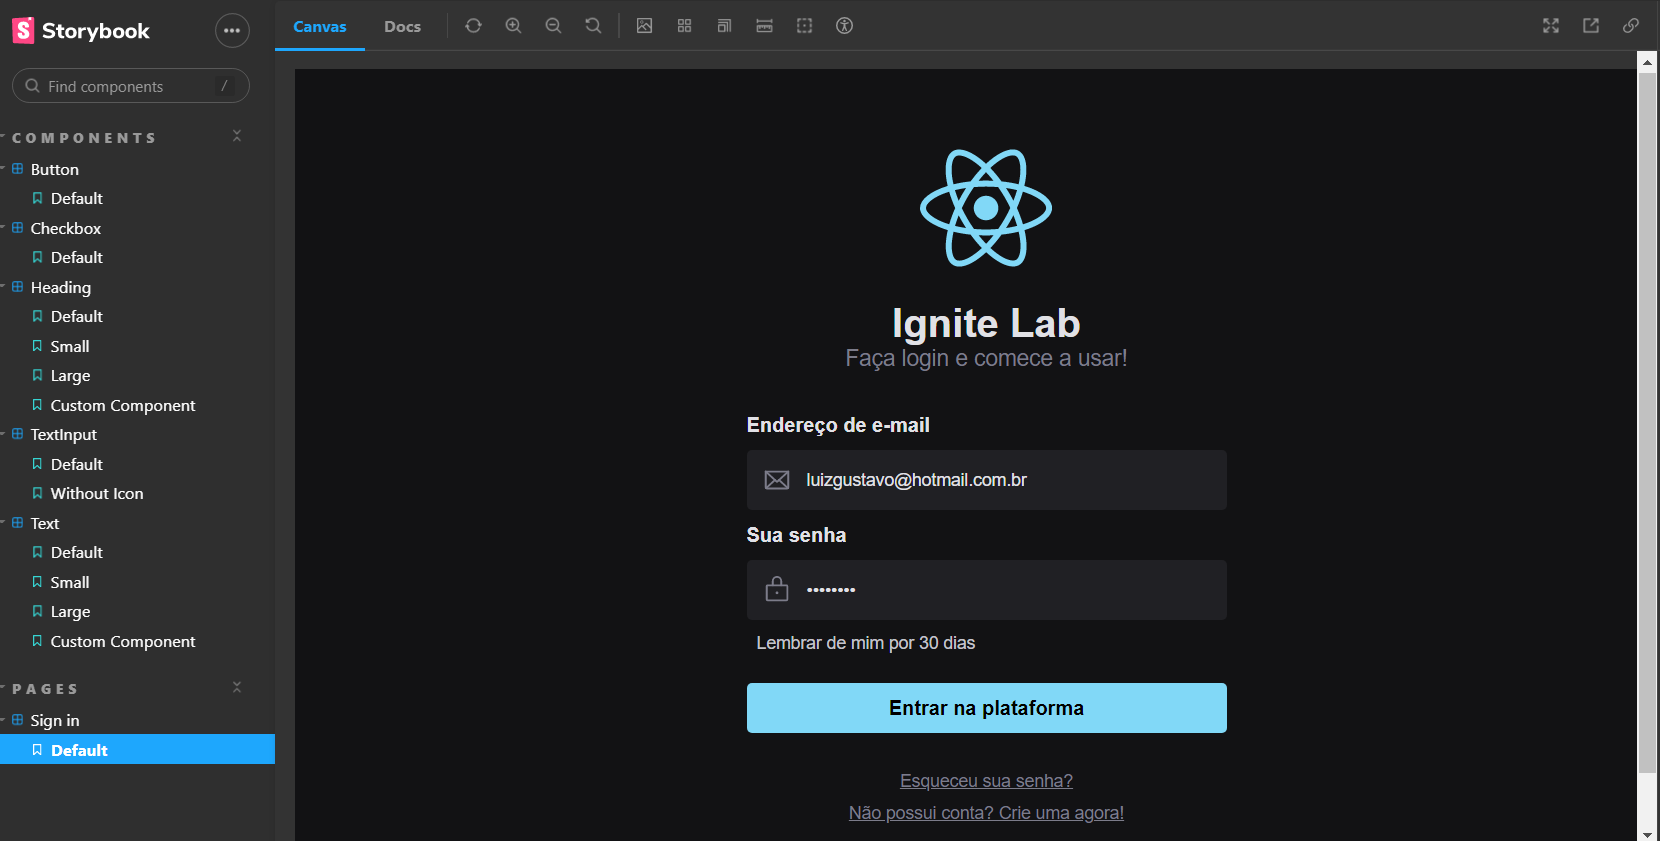
Task: Open Custom Component story under Heading
Action: [x=123, y=405]
